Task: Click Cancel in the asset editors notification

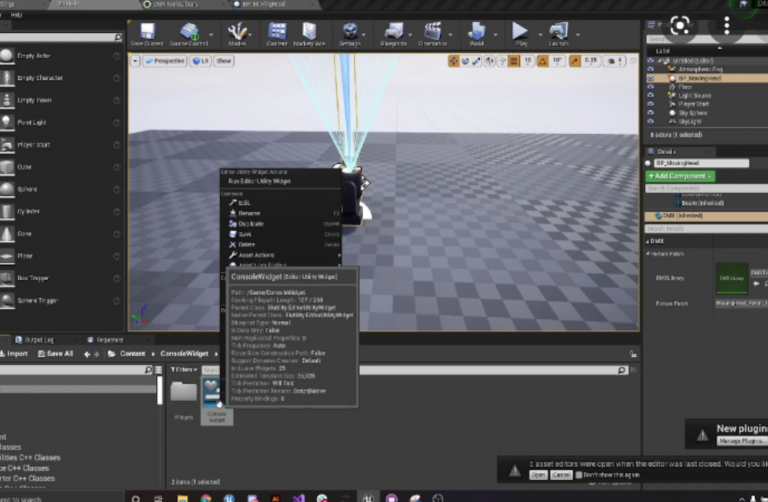Action: (x=561, y=475)
